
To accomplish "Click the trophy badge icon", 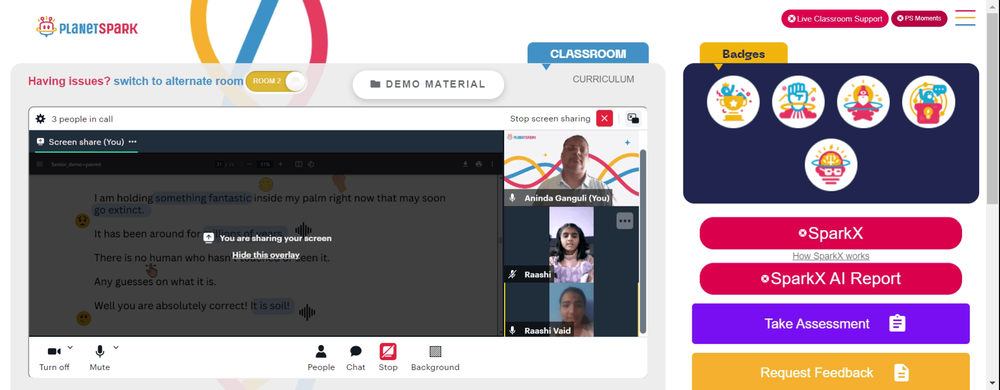I will (733, 102).
